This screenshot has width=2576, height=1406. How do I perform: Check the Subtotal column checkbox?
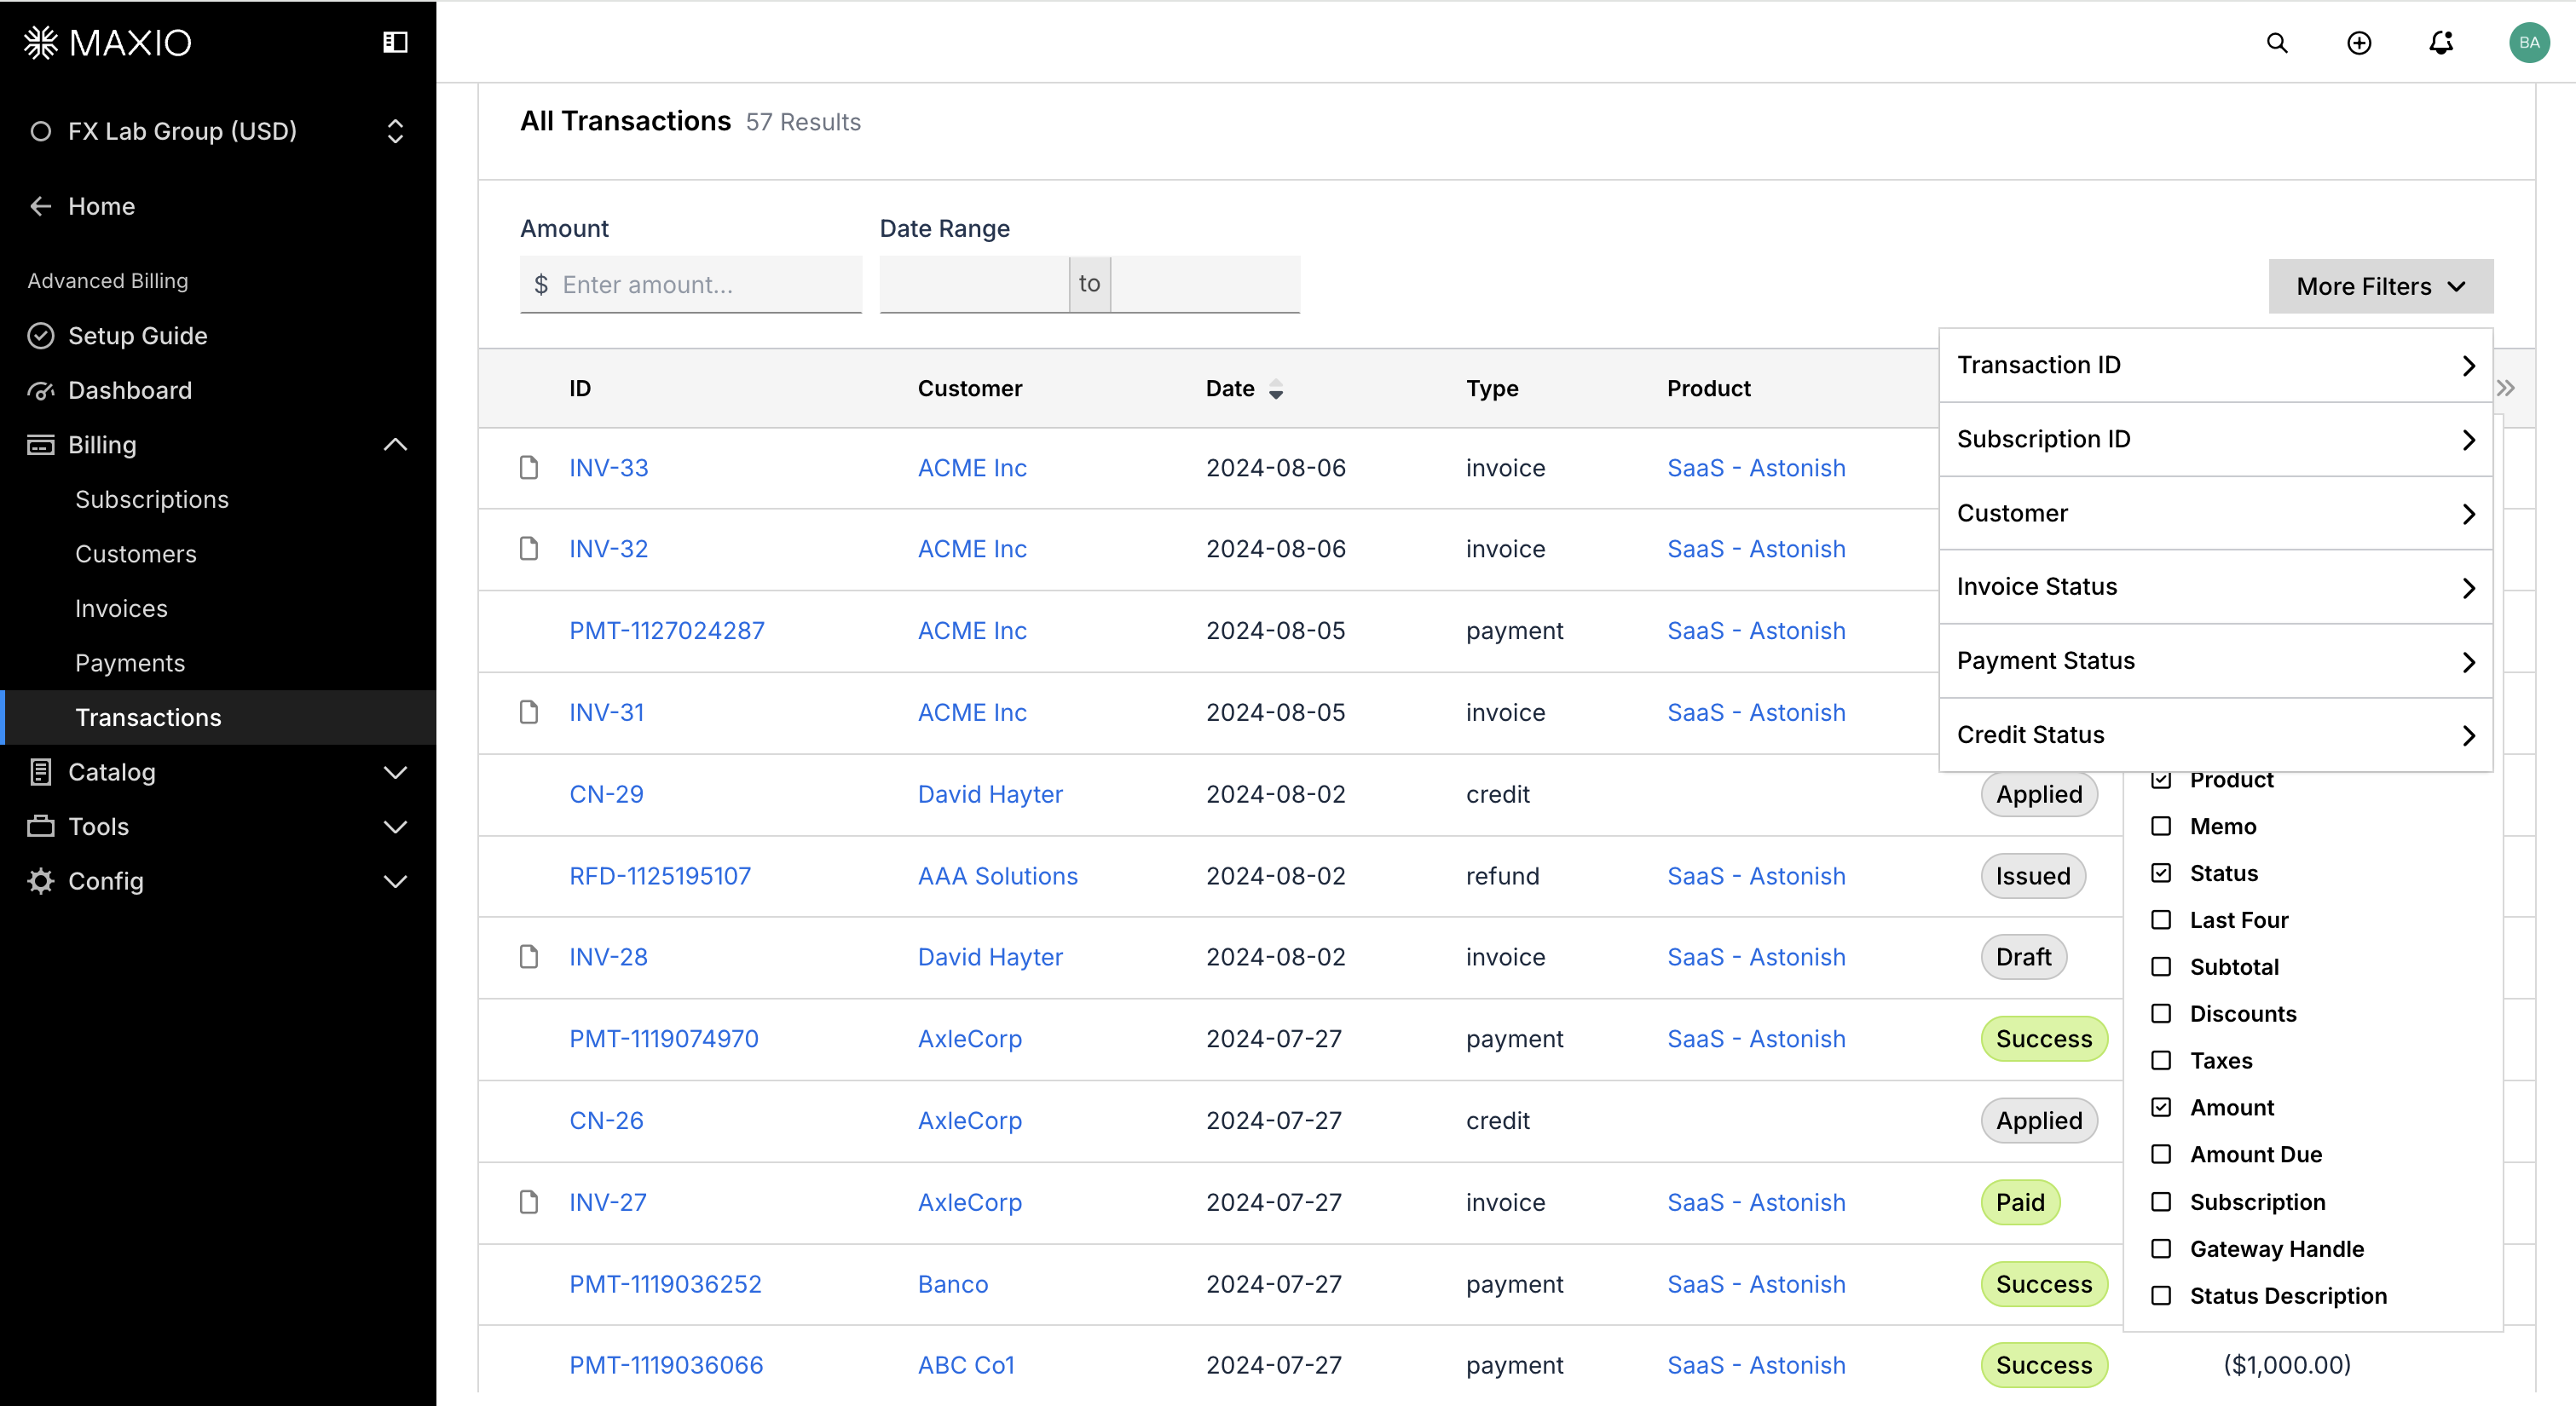point(2161,967)
